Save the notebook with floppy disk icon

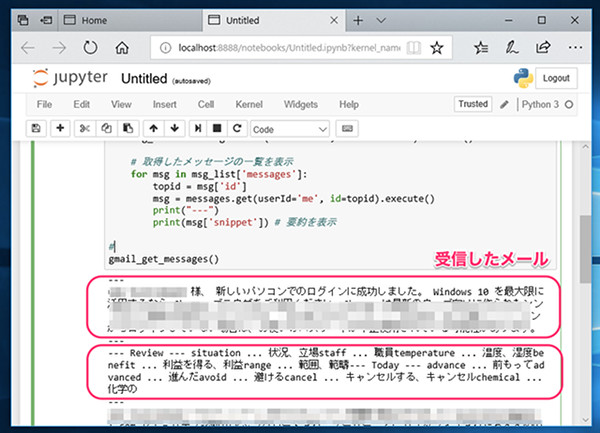point(36,129)
